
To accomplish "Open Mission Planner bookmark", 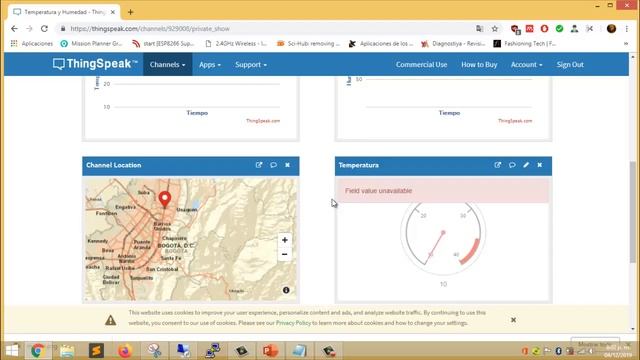I will 91,43.
